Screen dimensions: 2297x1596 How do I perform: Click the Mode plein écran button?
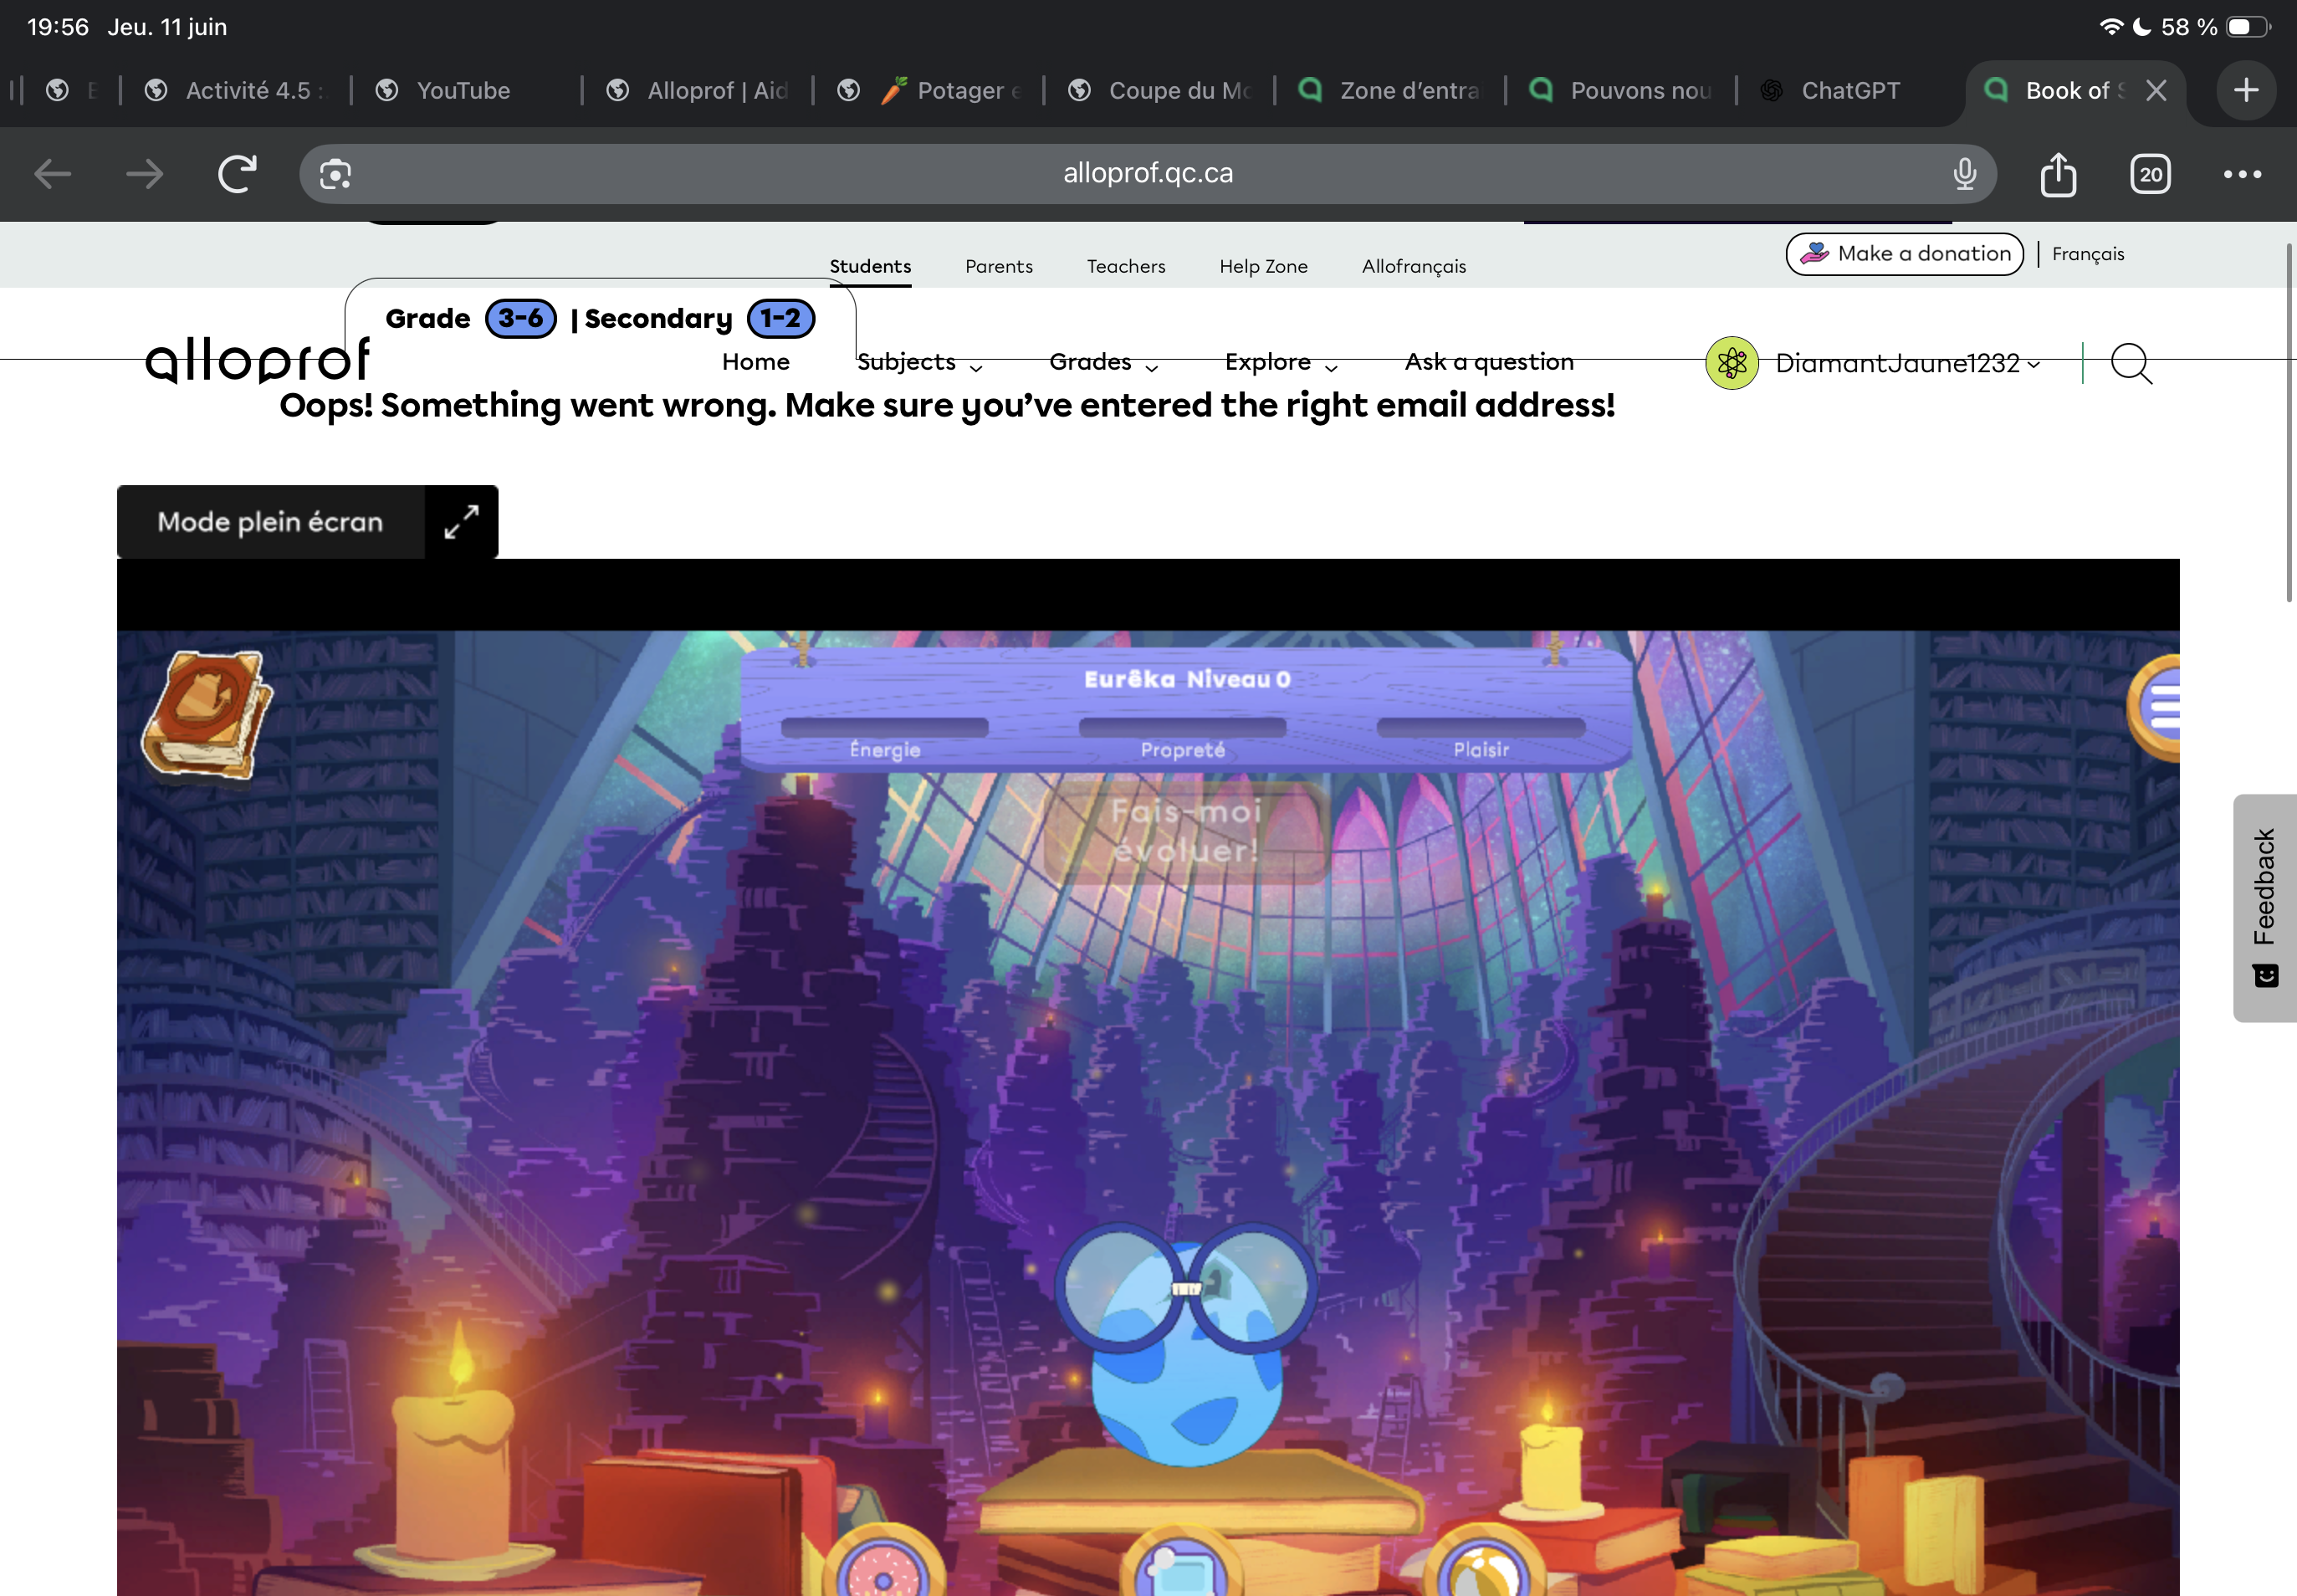(307, 522)
